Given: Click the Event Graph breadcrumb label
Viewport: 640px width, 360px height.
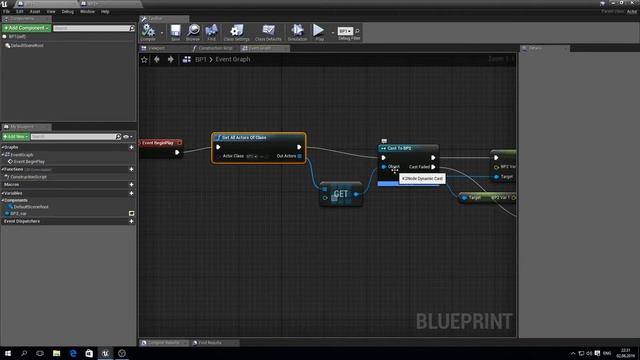Looking at the screenshot, I should click(x=233, y=60).
